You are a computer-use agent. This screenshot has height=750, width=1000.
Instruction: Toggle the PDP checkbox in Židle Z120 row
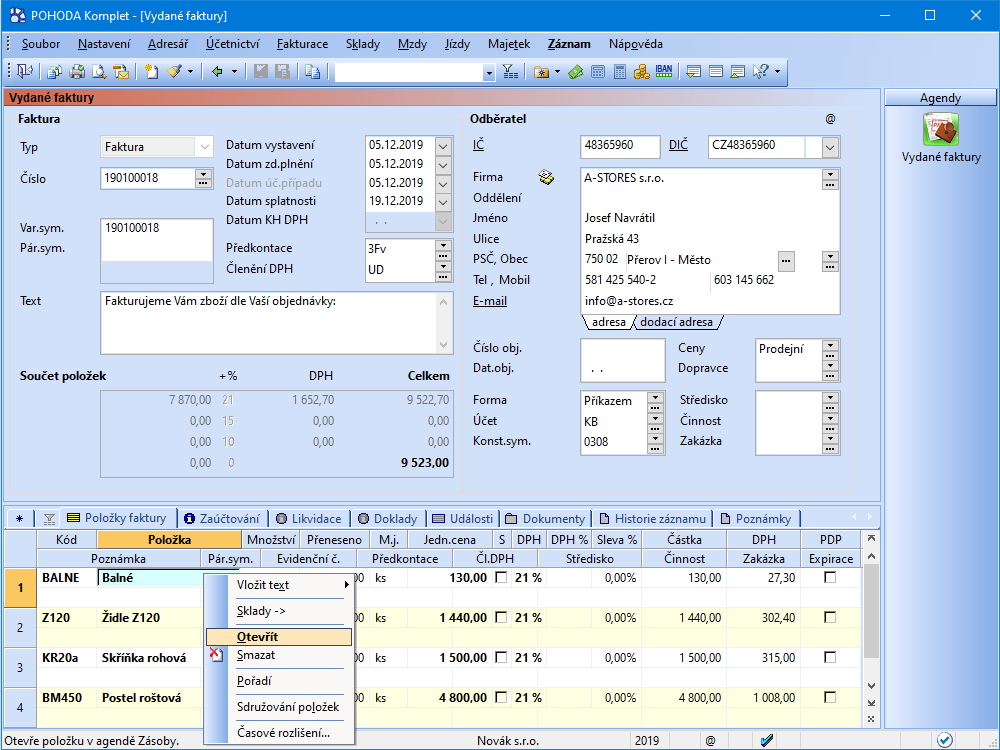(830, 617)
